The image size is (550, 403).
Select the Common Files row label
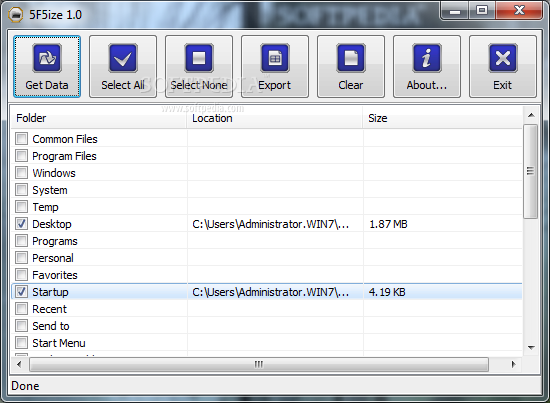[x=65, y=139]
